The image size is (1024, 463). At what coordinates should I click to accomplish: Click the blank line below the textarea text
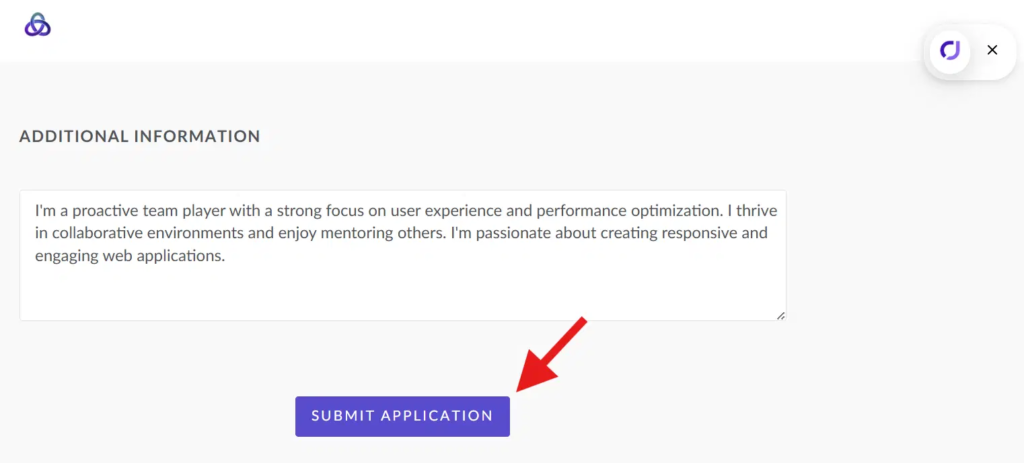tap(400, 290)
